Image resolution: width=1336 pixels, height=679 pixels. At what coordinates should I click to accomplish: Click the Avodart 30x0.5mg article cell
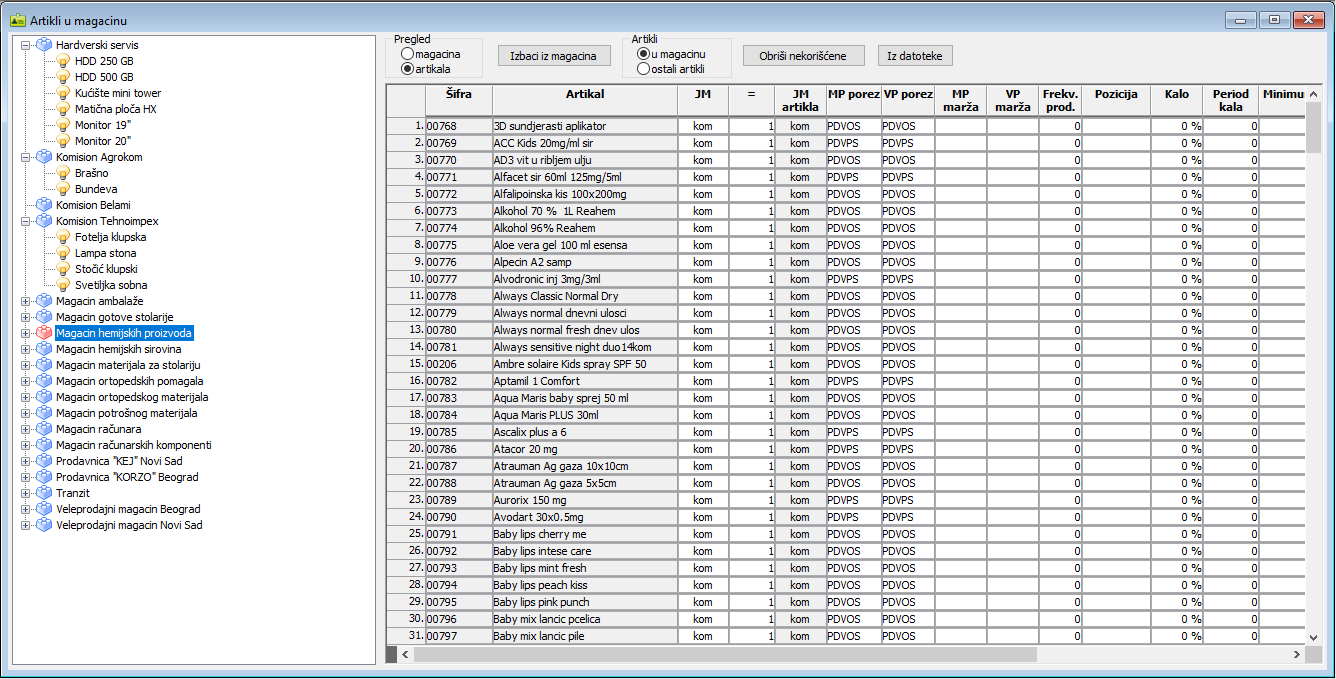tap(585, 517)
